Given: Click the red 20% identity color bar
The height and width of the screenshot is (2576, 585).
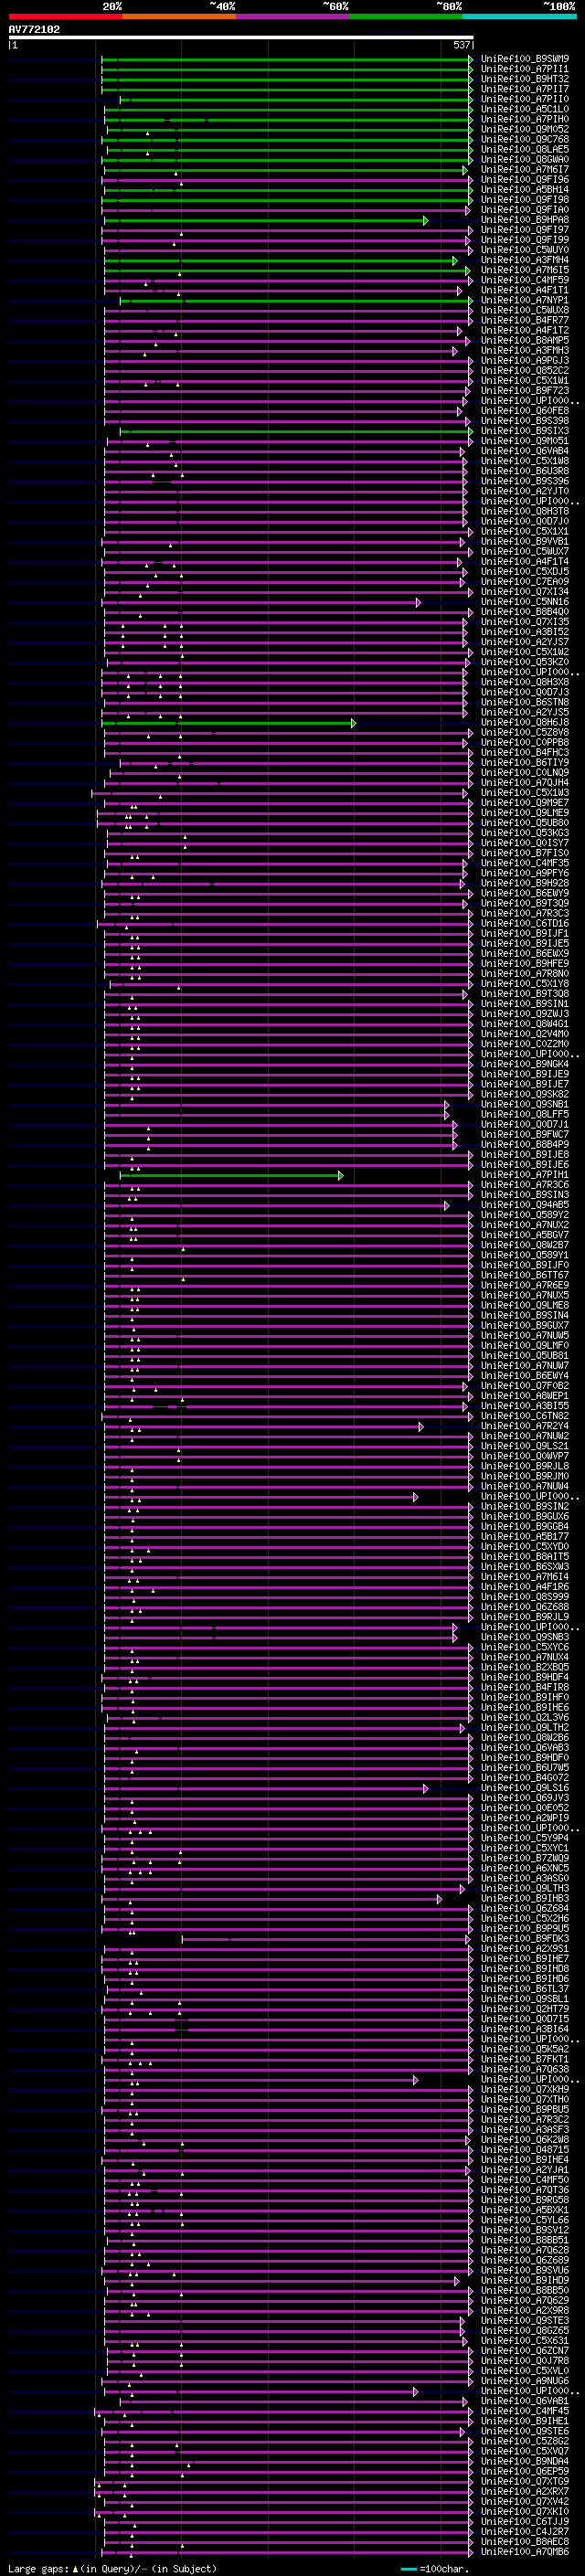Looking at the screenshot, I should tap(65, 16).
